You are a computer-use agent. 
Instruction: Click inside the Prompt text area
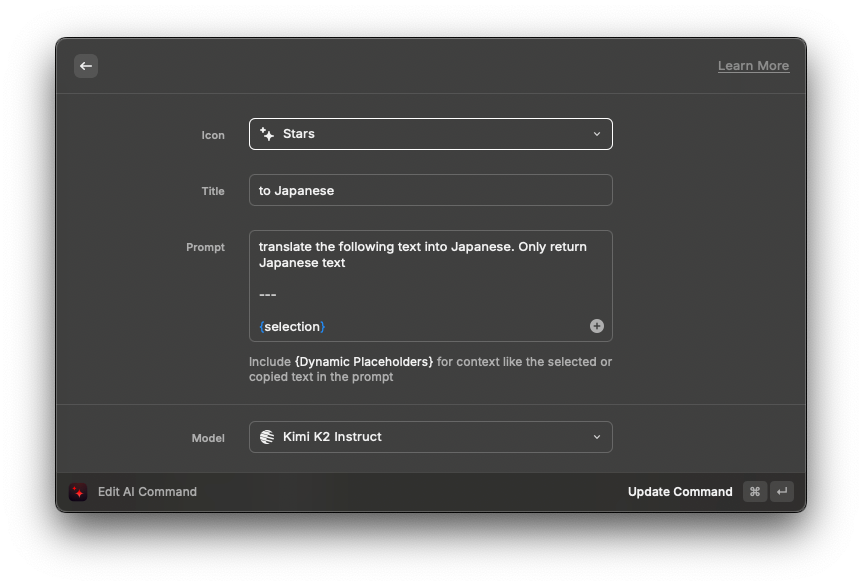pyautogui.click(x=430, y=286)
